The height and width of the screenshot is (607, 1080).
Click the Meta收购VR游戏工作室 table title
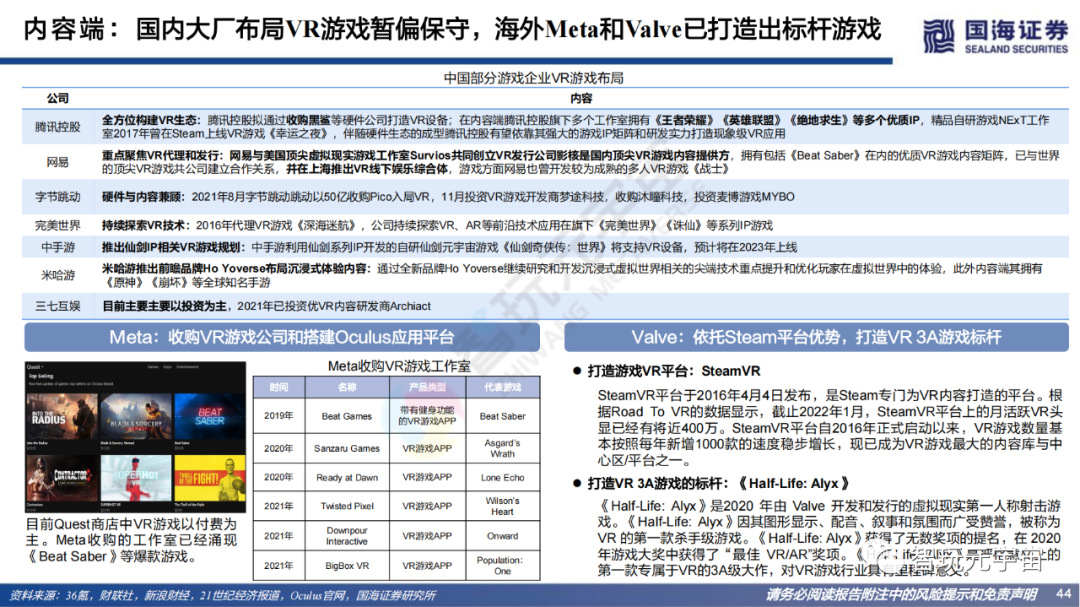[x=399, y=367]
